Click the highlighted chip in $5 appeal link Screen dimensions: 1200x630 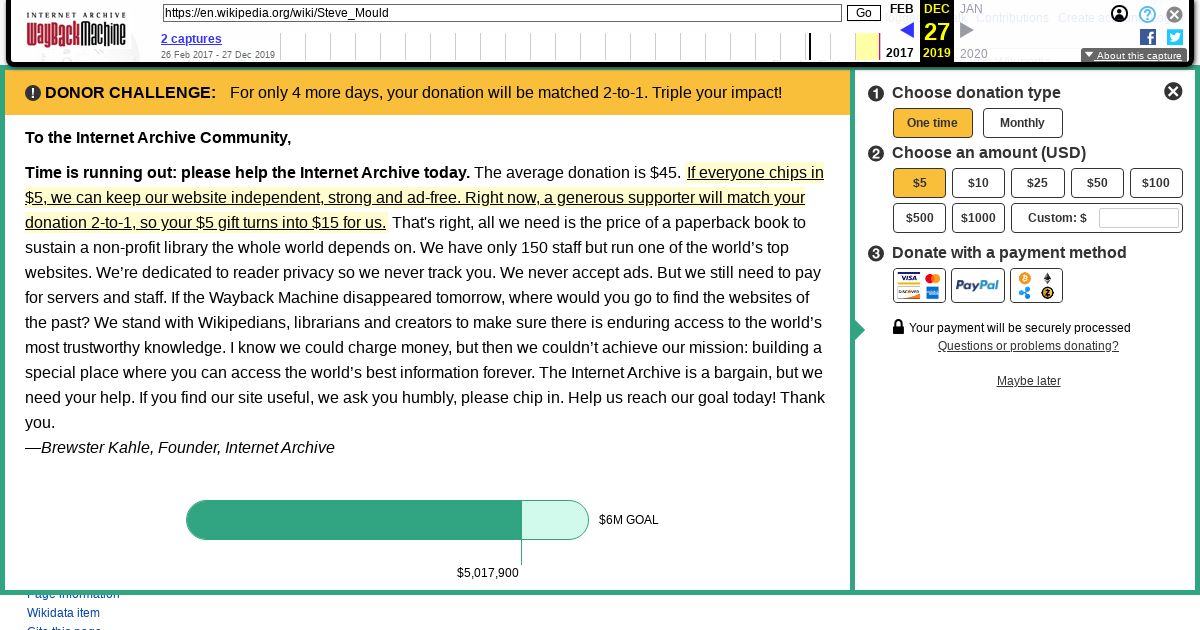[424, 197]
